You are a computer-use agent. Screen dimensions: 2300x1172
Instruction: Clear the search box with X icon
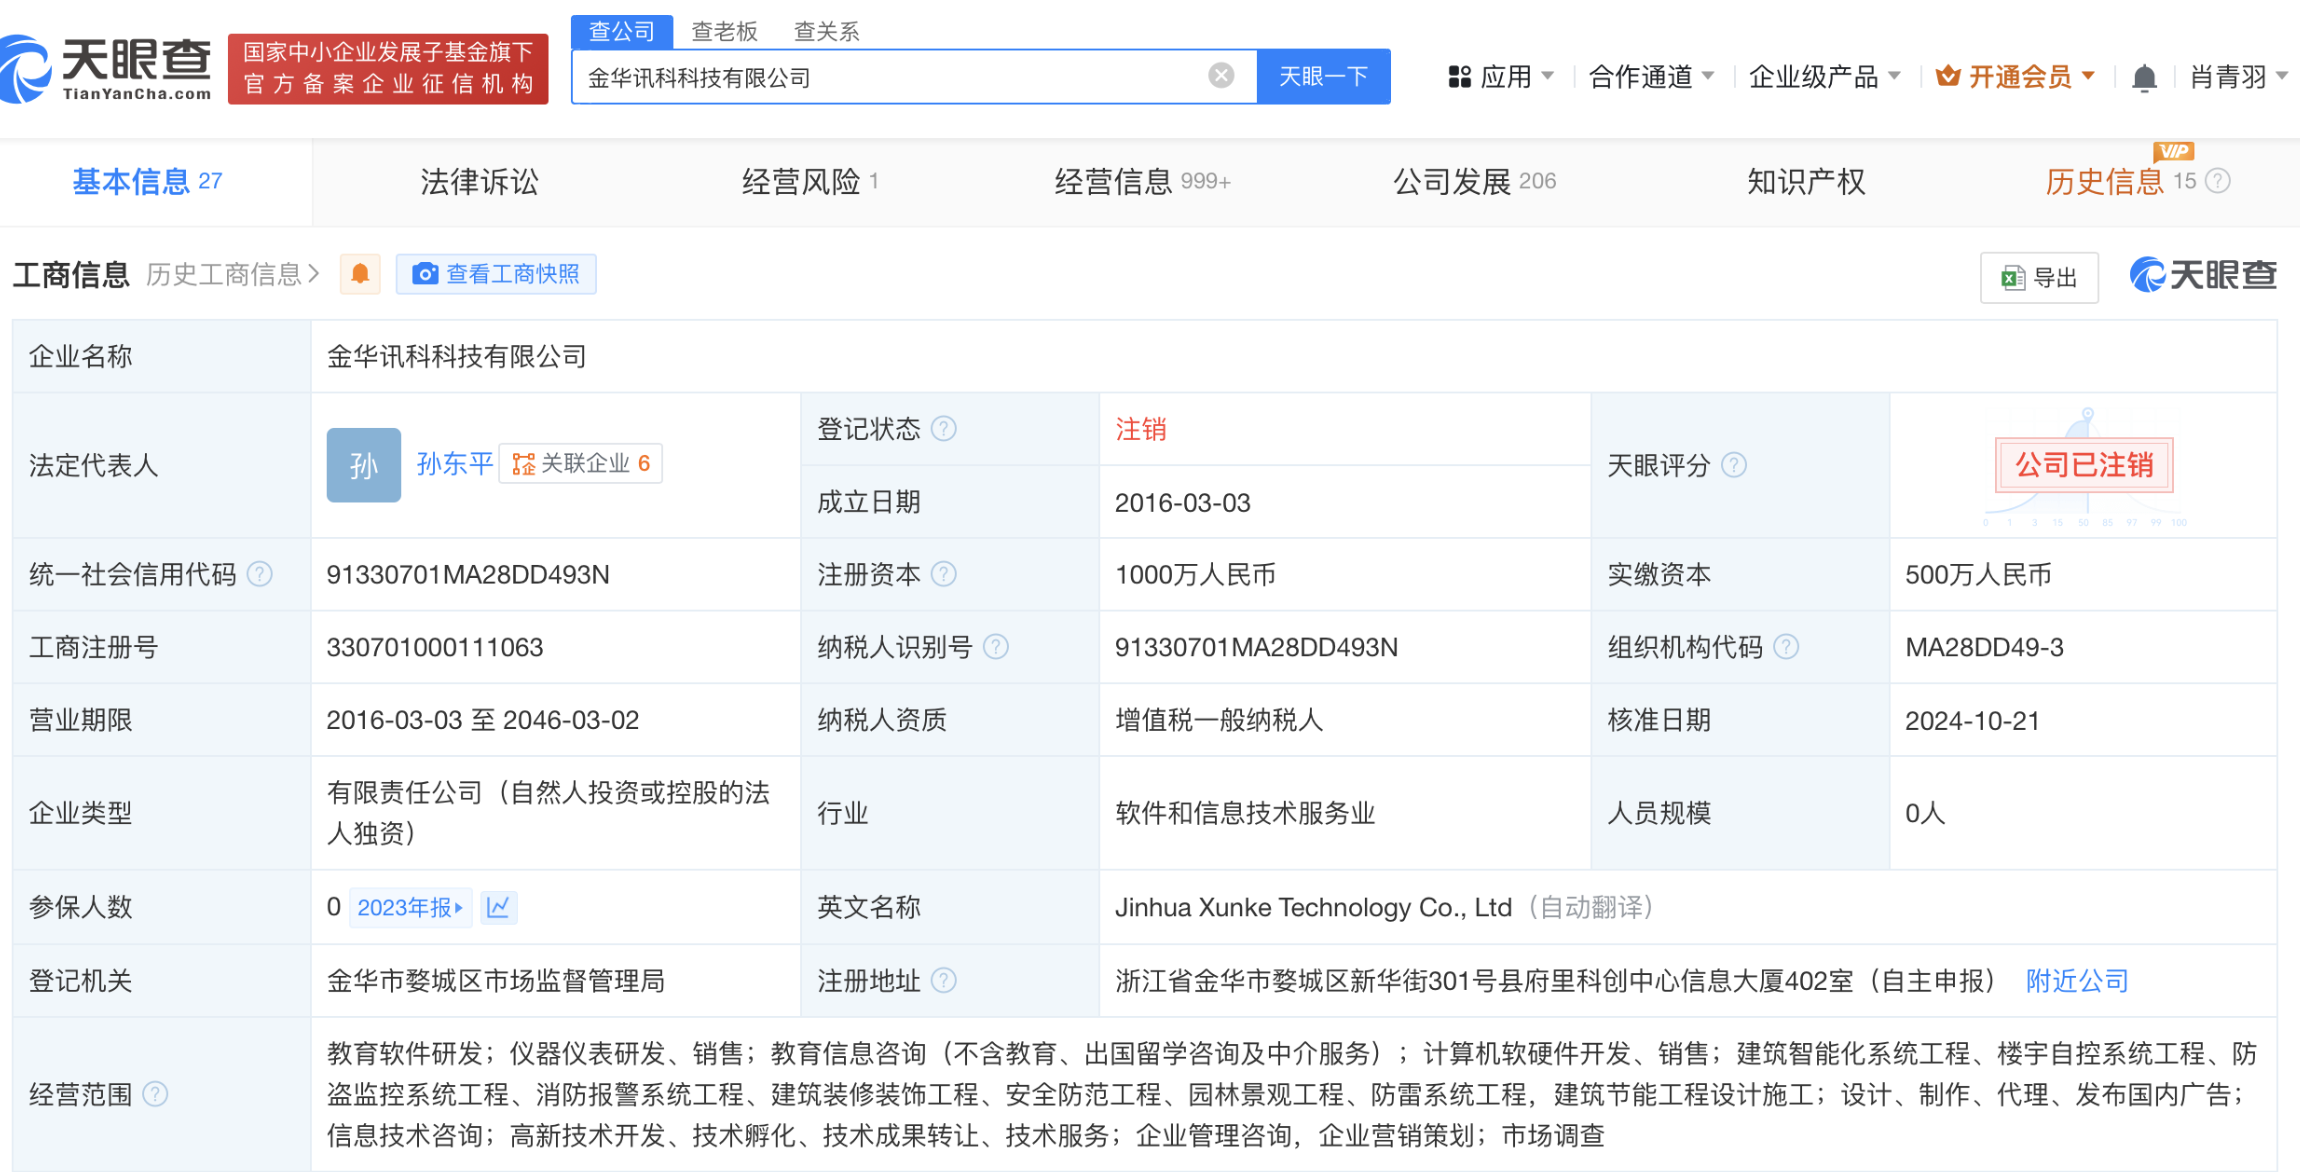point(1220,76)
